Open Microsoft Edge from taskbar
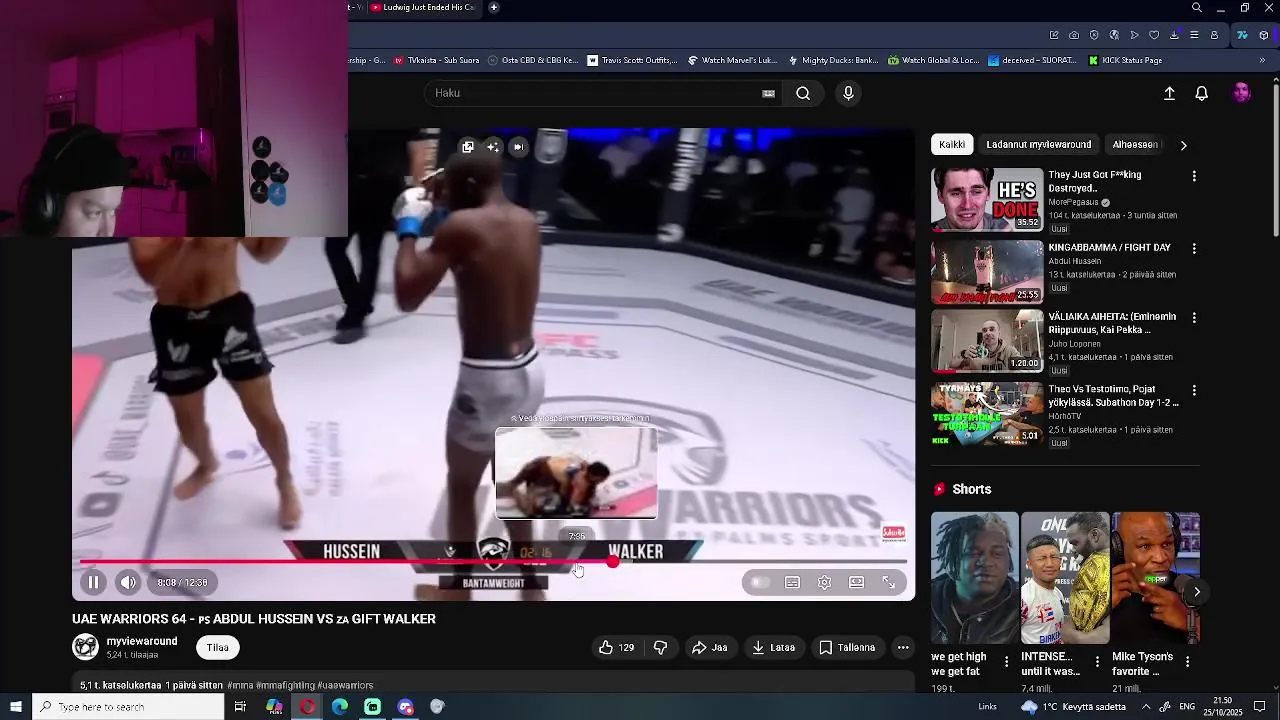1280x720 pixels. (340, 707)
